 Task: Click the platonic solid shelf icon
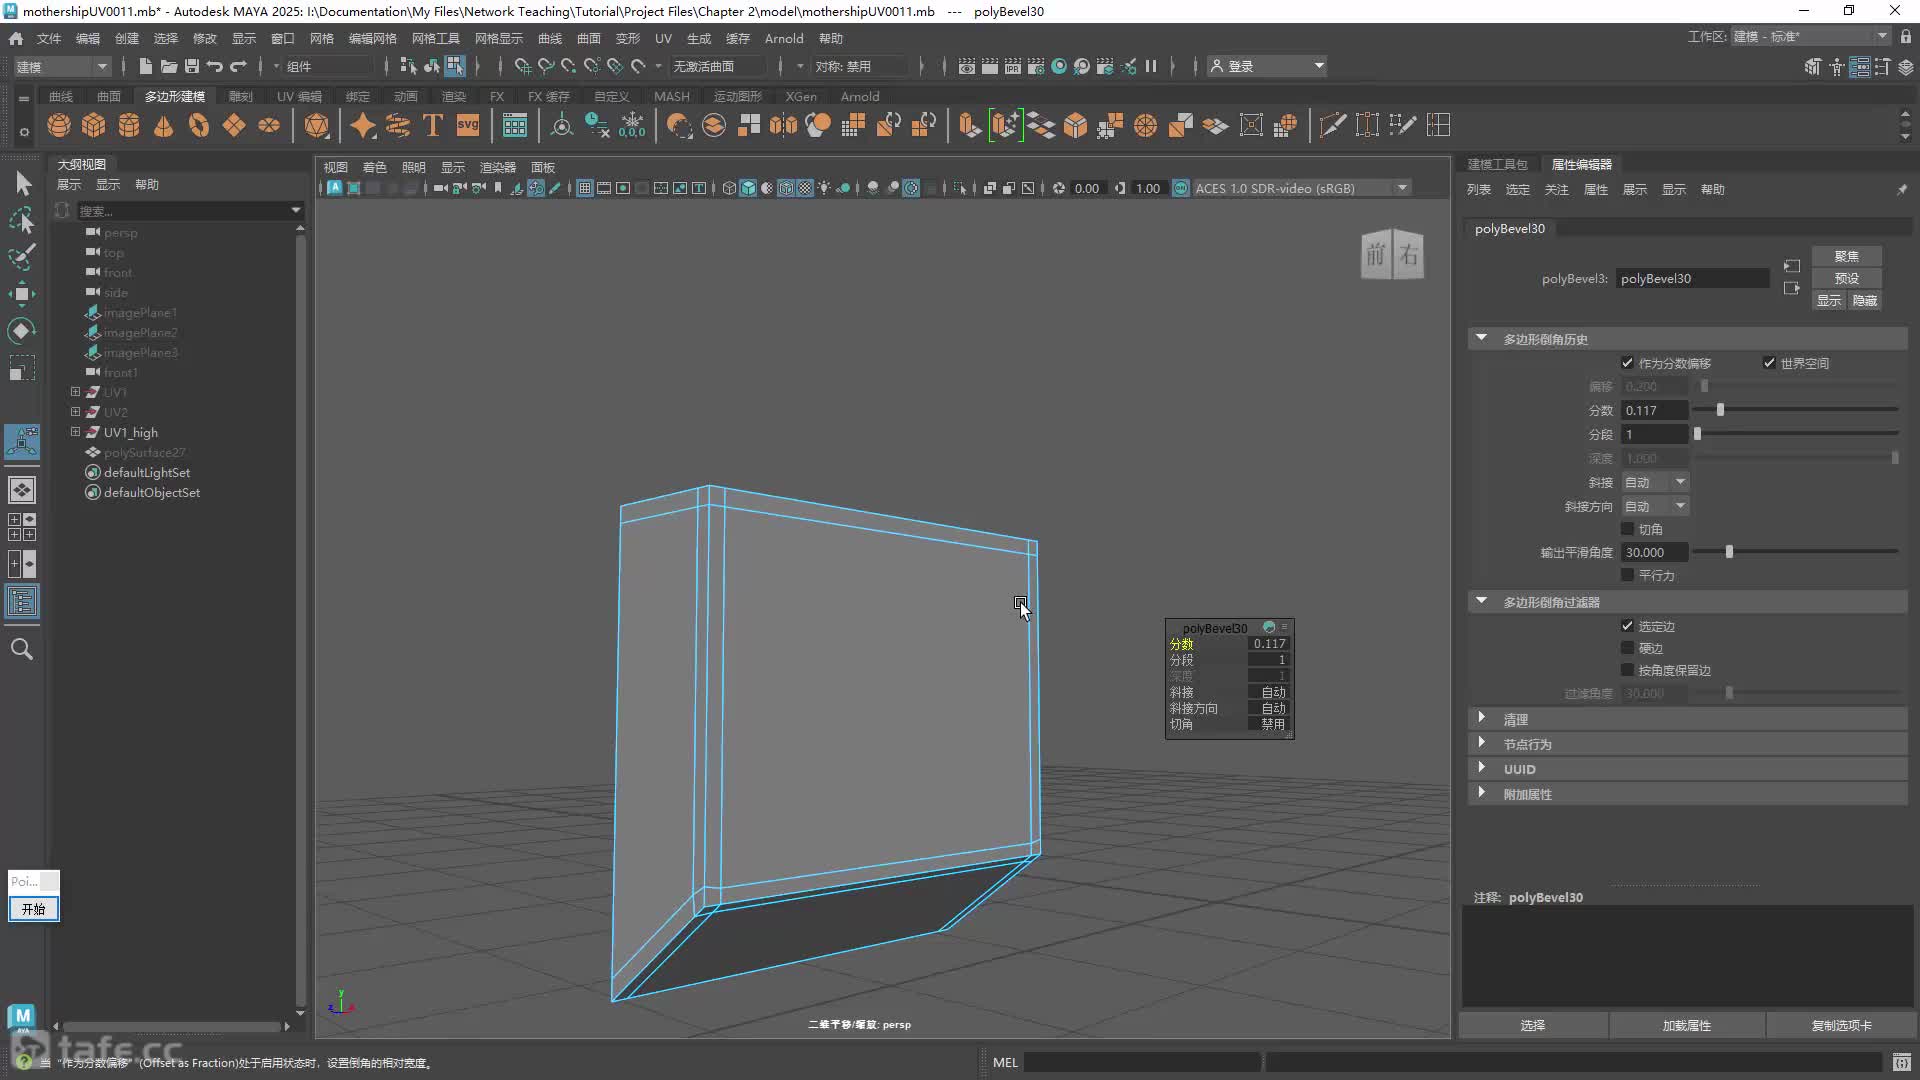(x=317, y=125)
